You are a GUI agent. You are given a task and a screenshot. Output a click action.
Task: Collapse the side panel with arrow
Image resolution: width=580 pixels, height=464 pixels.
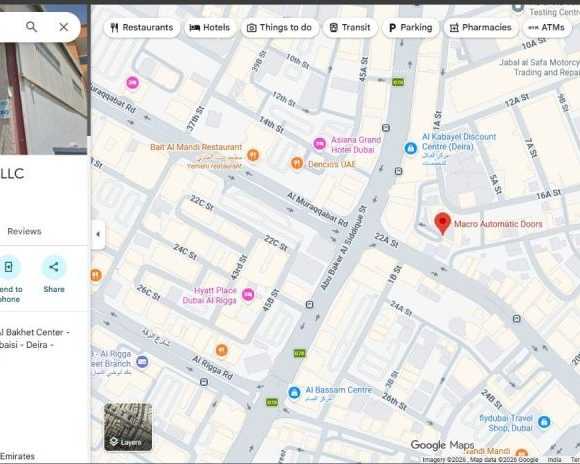98,234
